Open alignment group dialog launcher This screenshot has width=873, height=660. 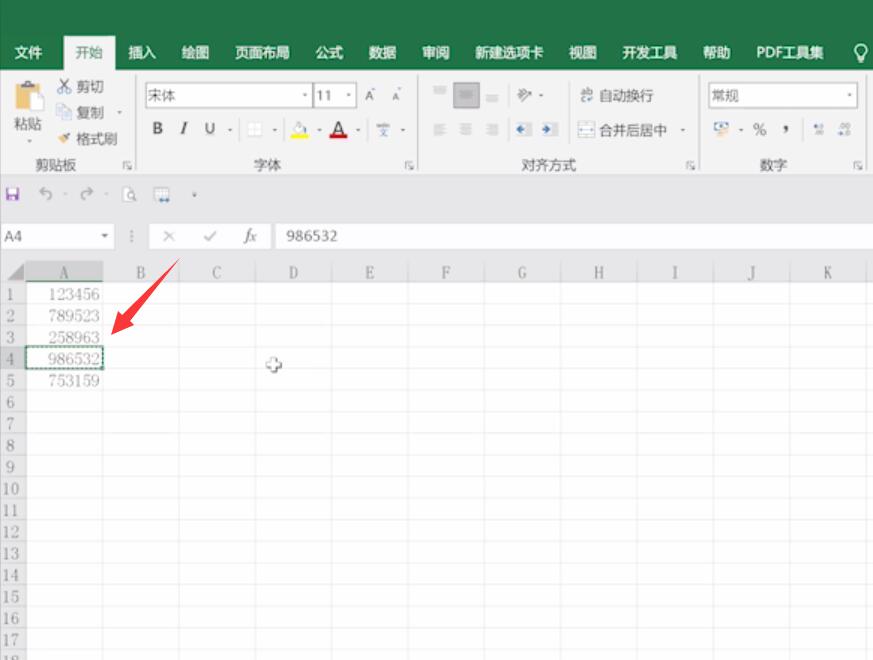[x=690, y=165]
